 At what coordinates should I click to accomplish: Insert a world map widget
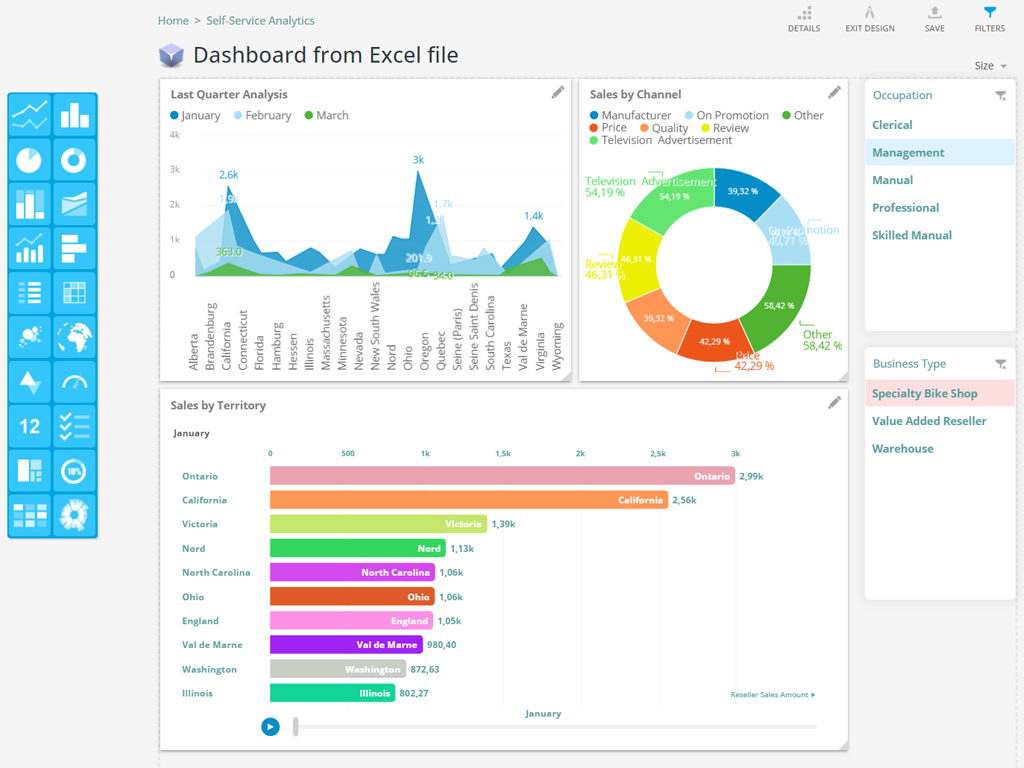click(74, 337)
